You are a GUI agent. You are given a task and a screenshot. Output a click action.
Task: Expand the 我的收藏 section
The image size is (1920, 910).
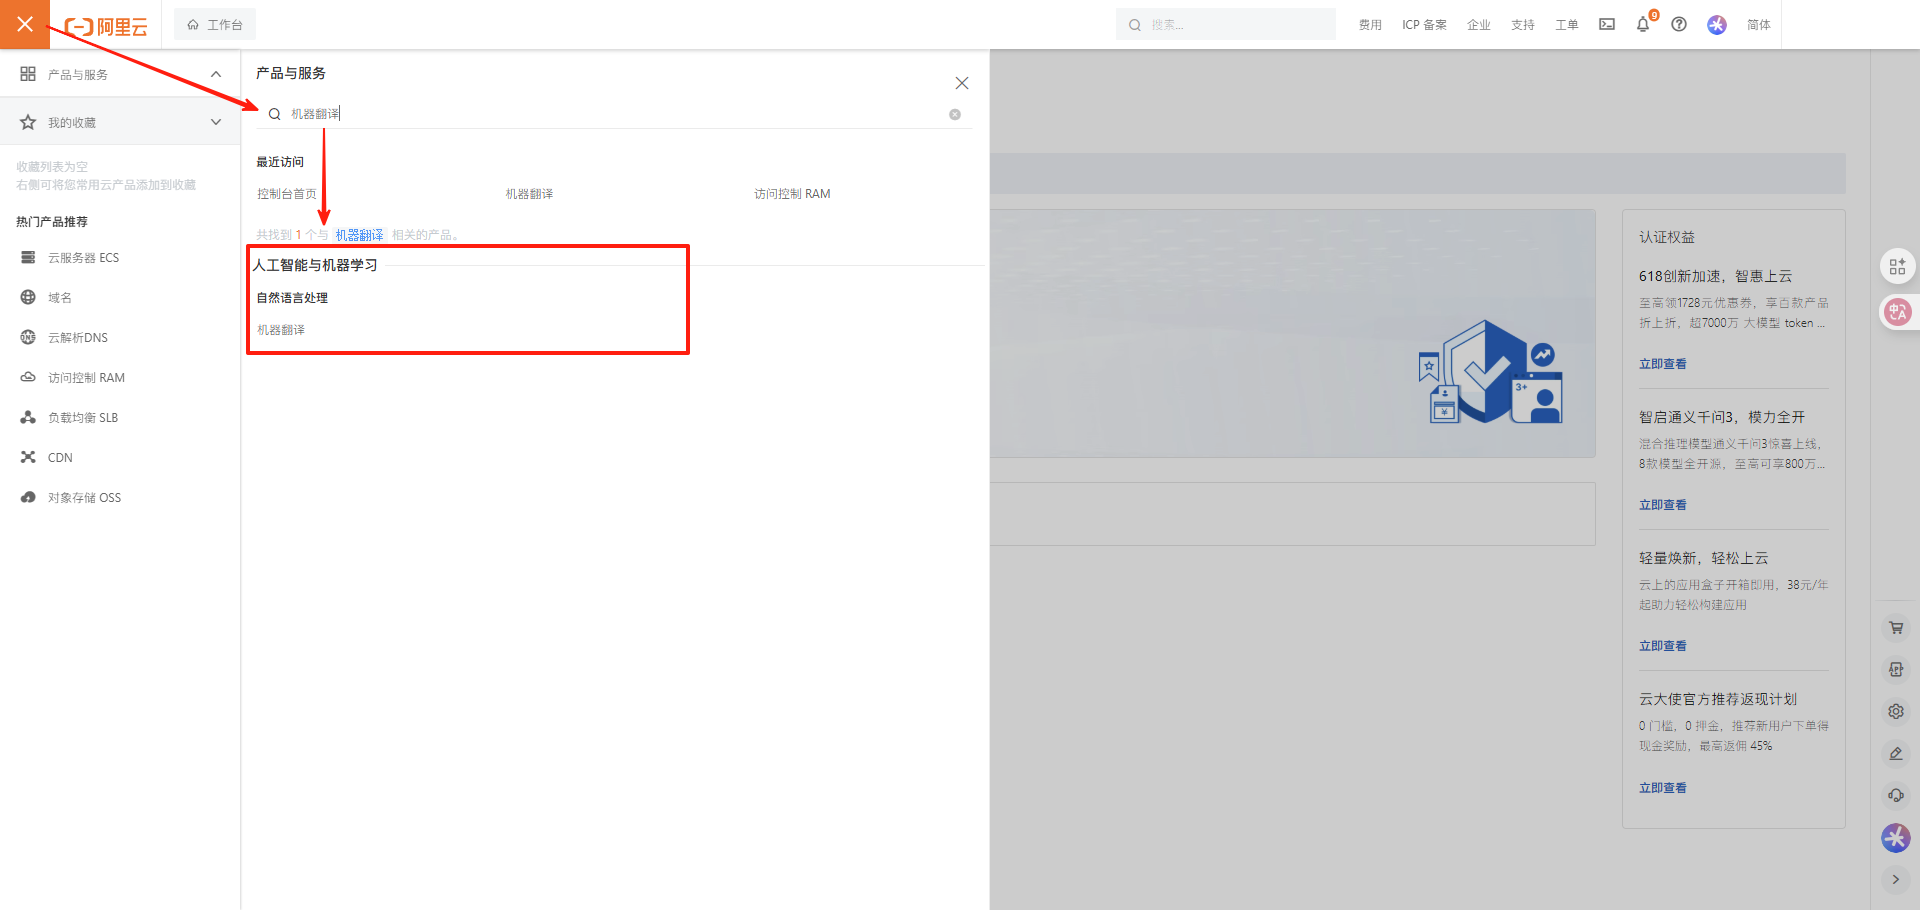coord(216,122)
